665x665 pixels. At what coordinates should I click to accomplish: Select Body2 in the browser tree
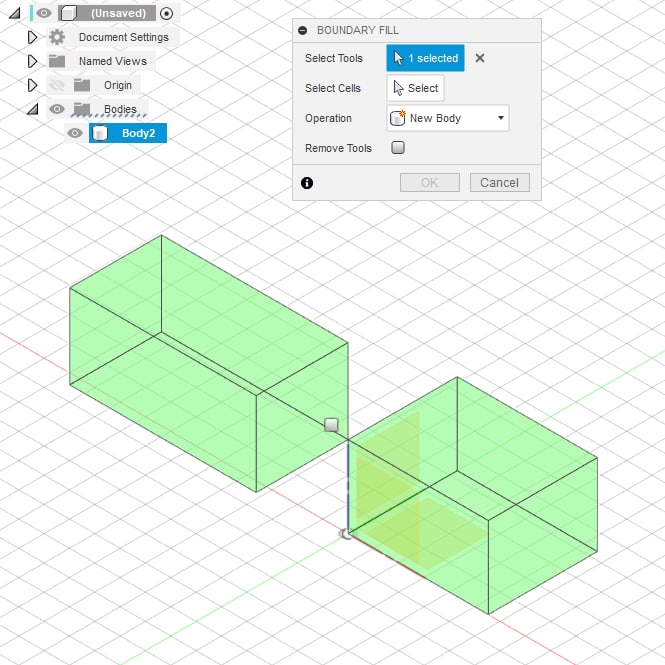point(128,133)
